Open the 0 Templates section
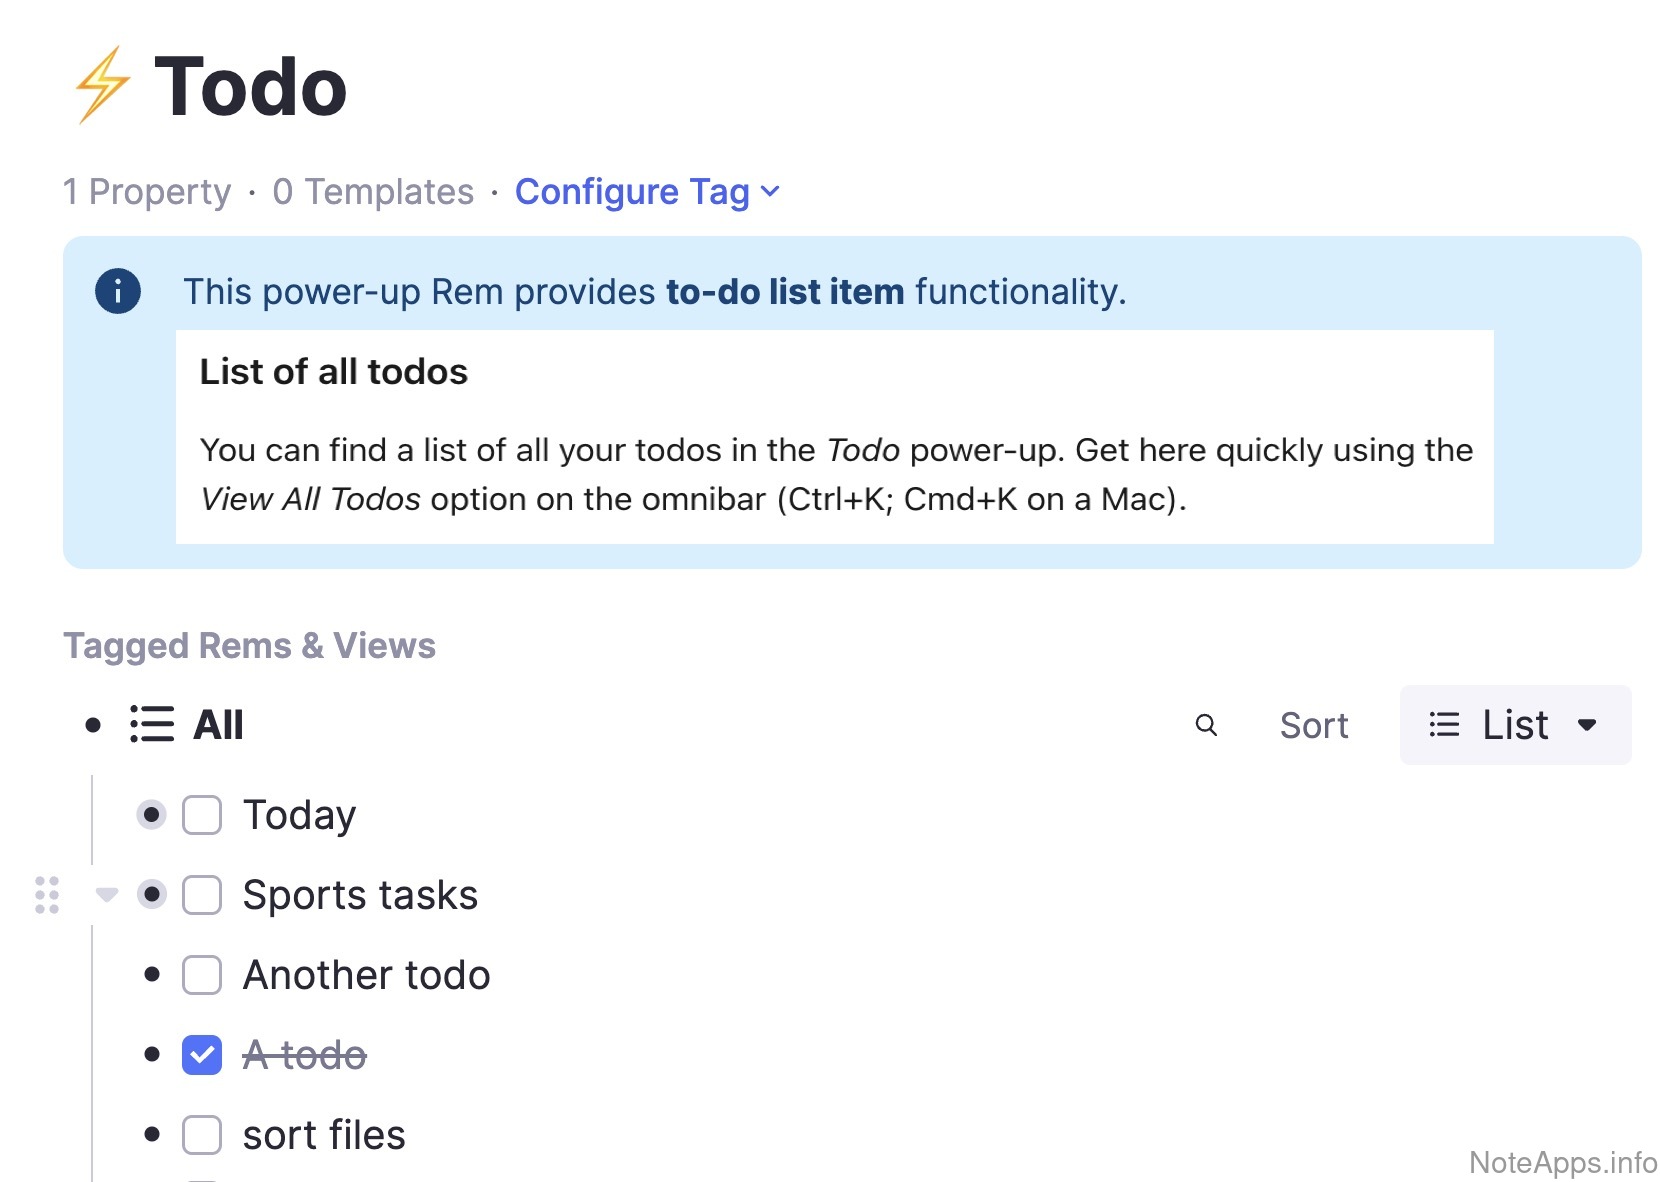Screen dimensions: 1660x1182 pos(373,192)
